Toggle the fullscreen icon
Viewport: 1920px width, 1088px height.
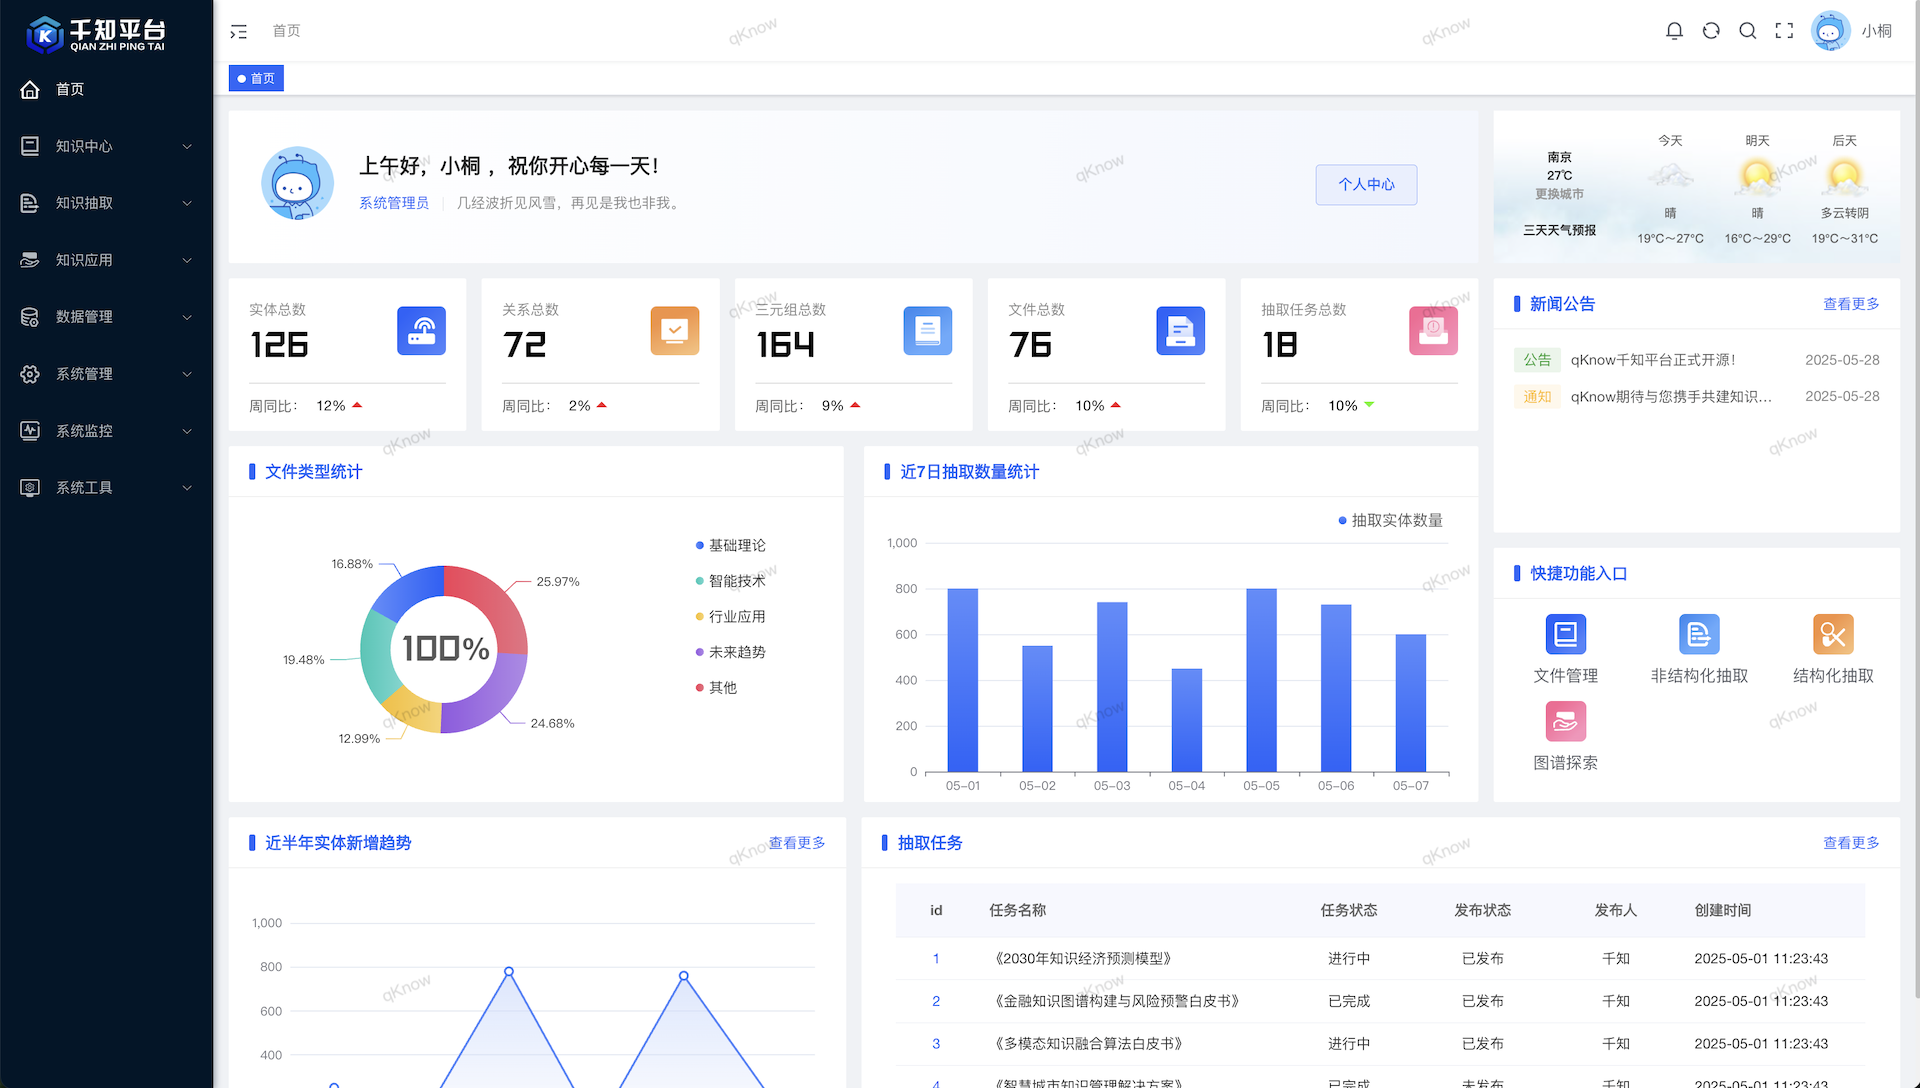click(1784, 31)
